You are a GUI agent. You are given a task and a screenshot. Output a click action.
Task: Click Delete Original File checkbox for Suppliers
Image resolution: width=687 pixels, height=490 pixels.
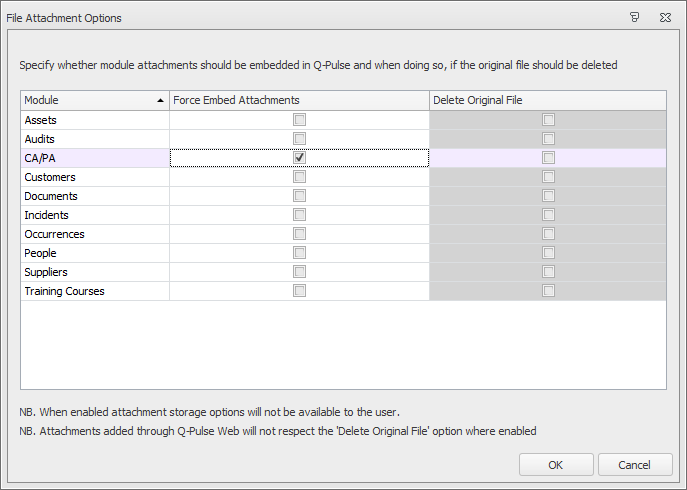coord(548,272)
